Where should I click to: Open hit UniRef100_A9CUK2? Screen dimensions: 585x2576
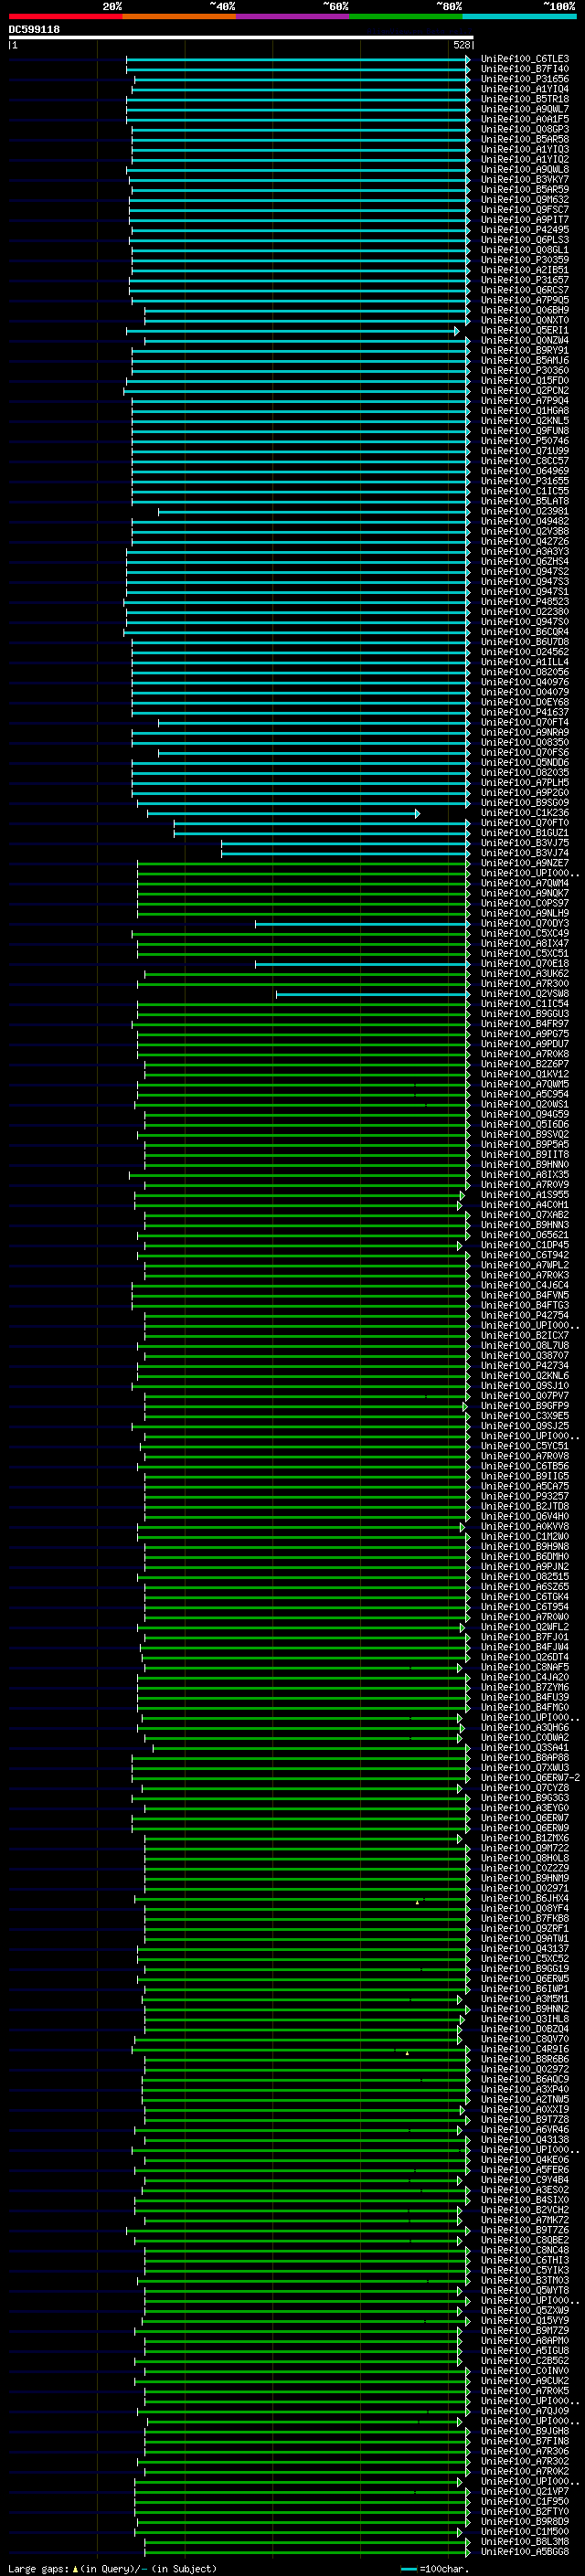(x=524, y=2381)
